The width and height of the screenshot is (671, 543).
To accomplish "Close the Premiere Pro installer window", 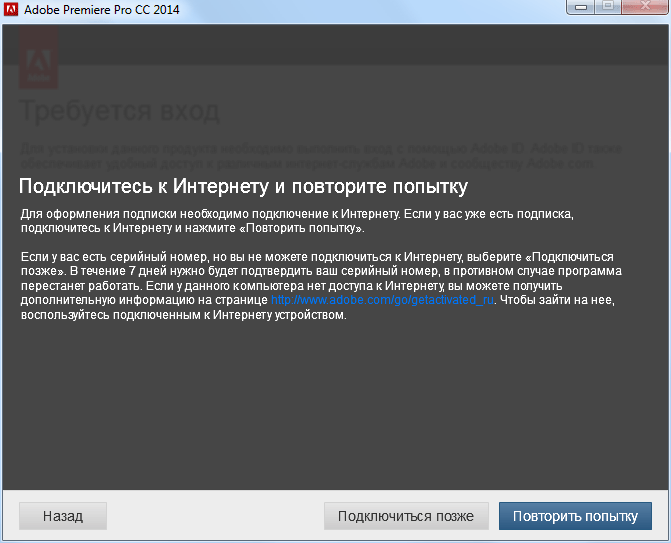I will [x=645, y=7].
